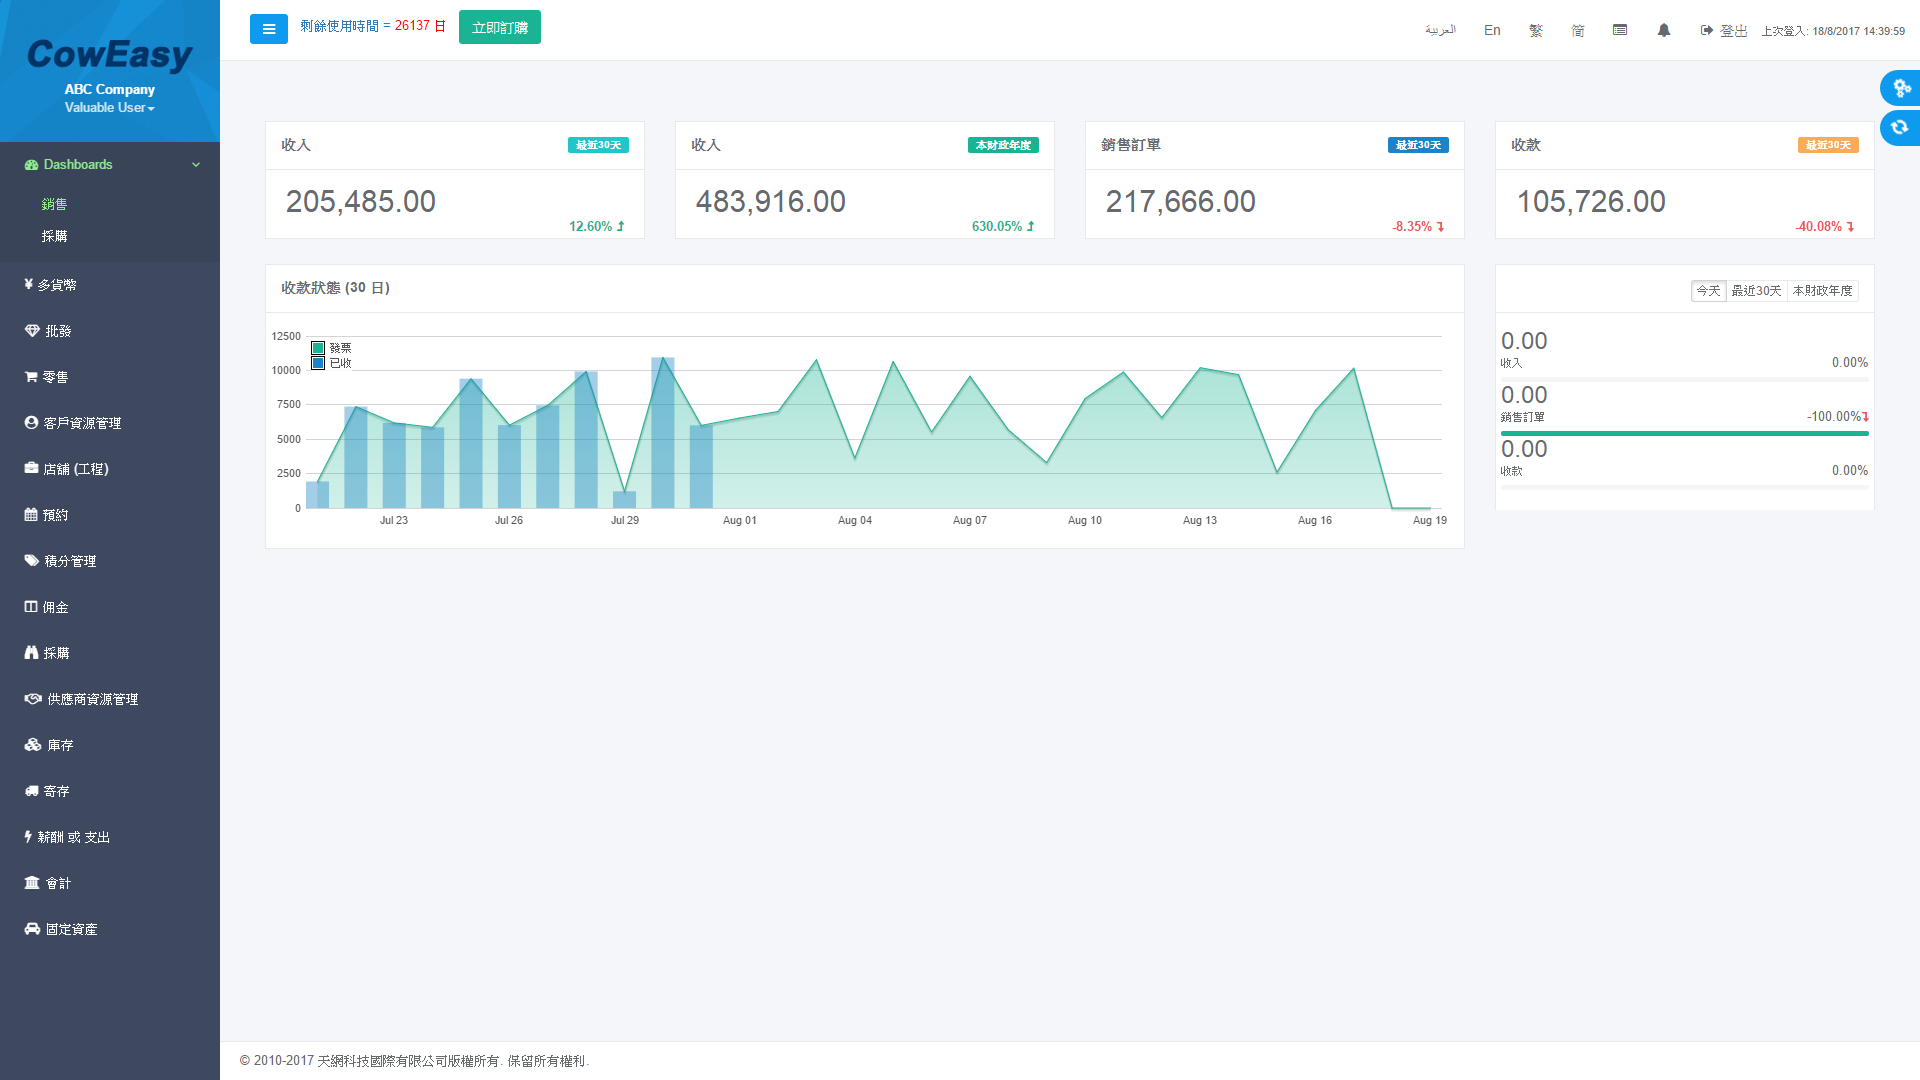
Task: Open 固定資產 fixed assets sidebar item
Action: click(x=70, y=929)
